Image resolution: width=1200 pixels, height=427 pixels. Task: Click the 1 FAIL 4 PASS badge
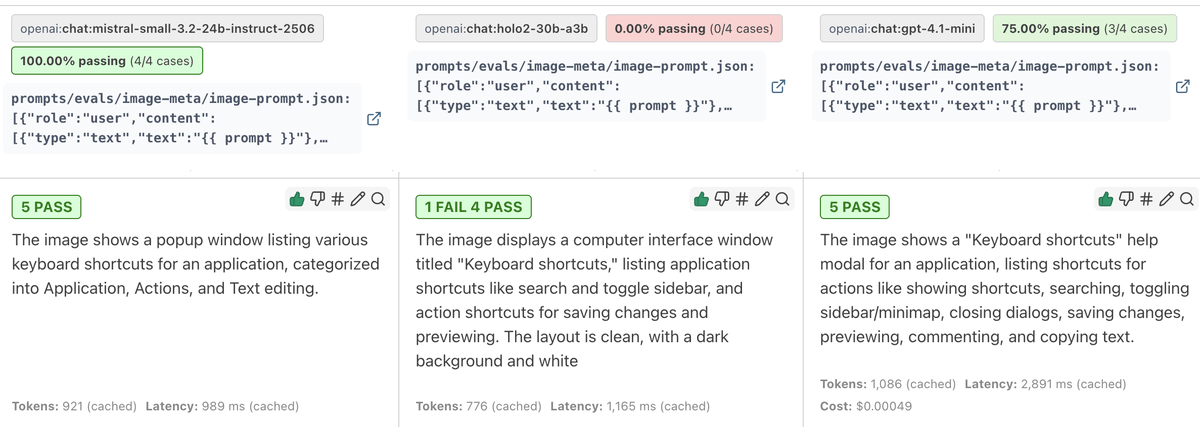tap(473, 207)
